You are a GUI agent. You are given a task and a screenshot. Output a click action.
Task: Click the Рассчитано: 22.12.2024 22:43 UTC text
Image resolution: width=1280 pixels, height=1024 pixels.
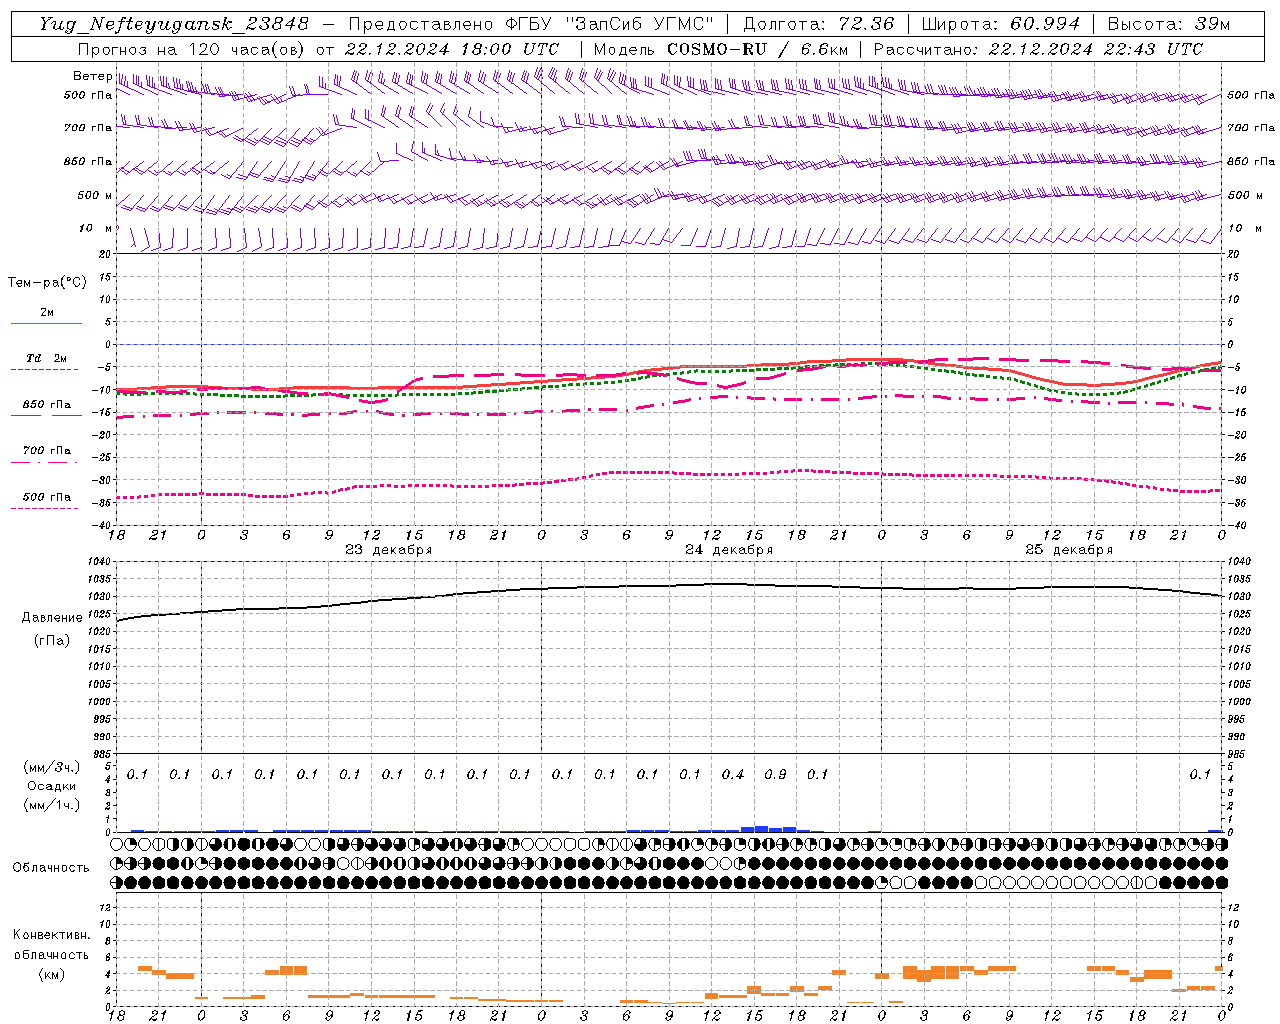pyautogui.click(x=1038, y=49)
